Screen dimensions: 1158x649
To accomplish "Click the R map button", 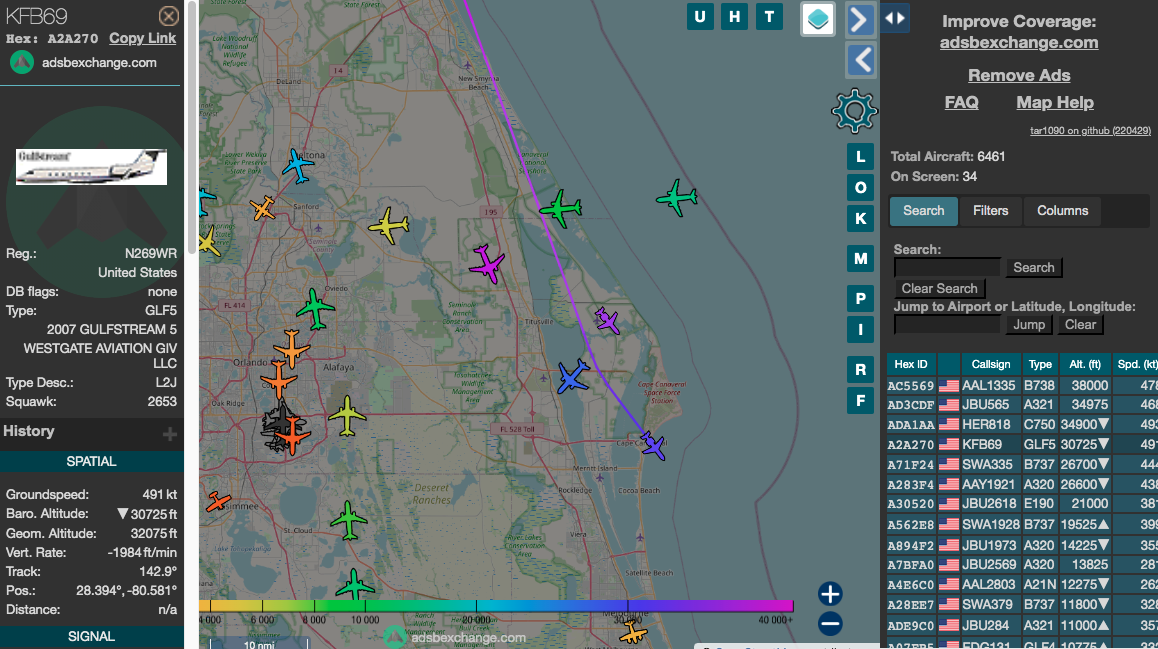I will pyautogui.click(x=860, y=369).
